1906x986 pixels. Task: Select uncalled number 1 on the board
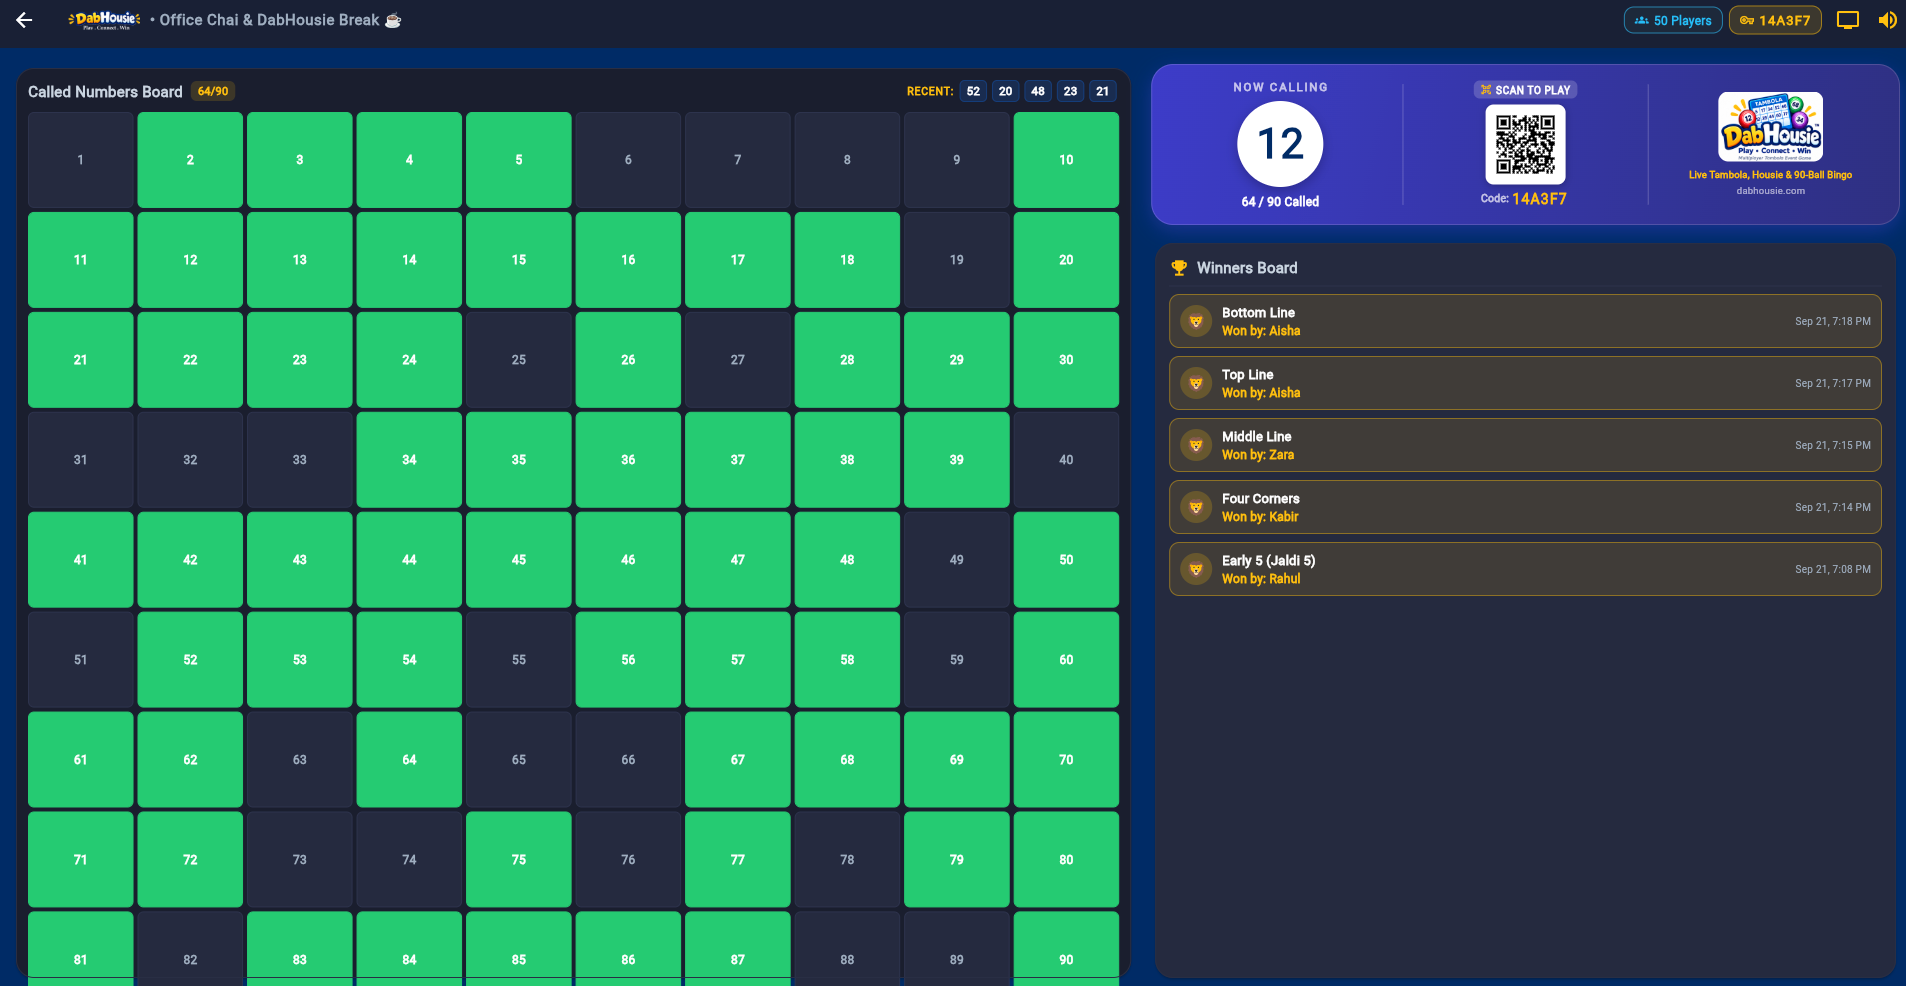coord(81,160)
